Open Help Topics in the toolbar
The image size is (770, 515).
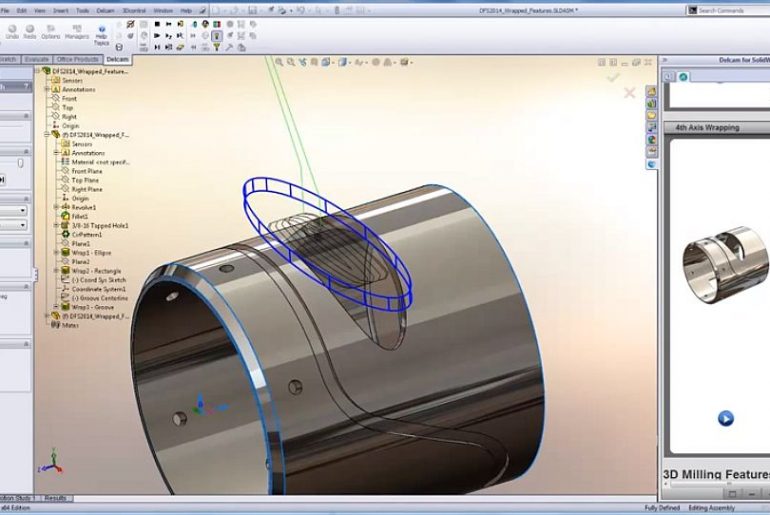click(x=101, y=36)
